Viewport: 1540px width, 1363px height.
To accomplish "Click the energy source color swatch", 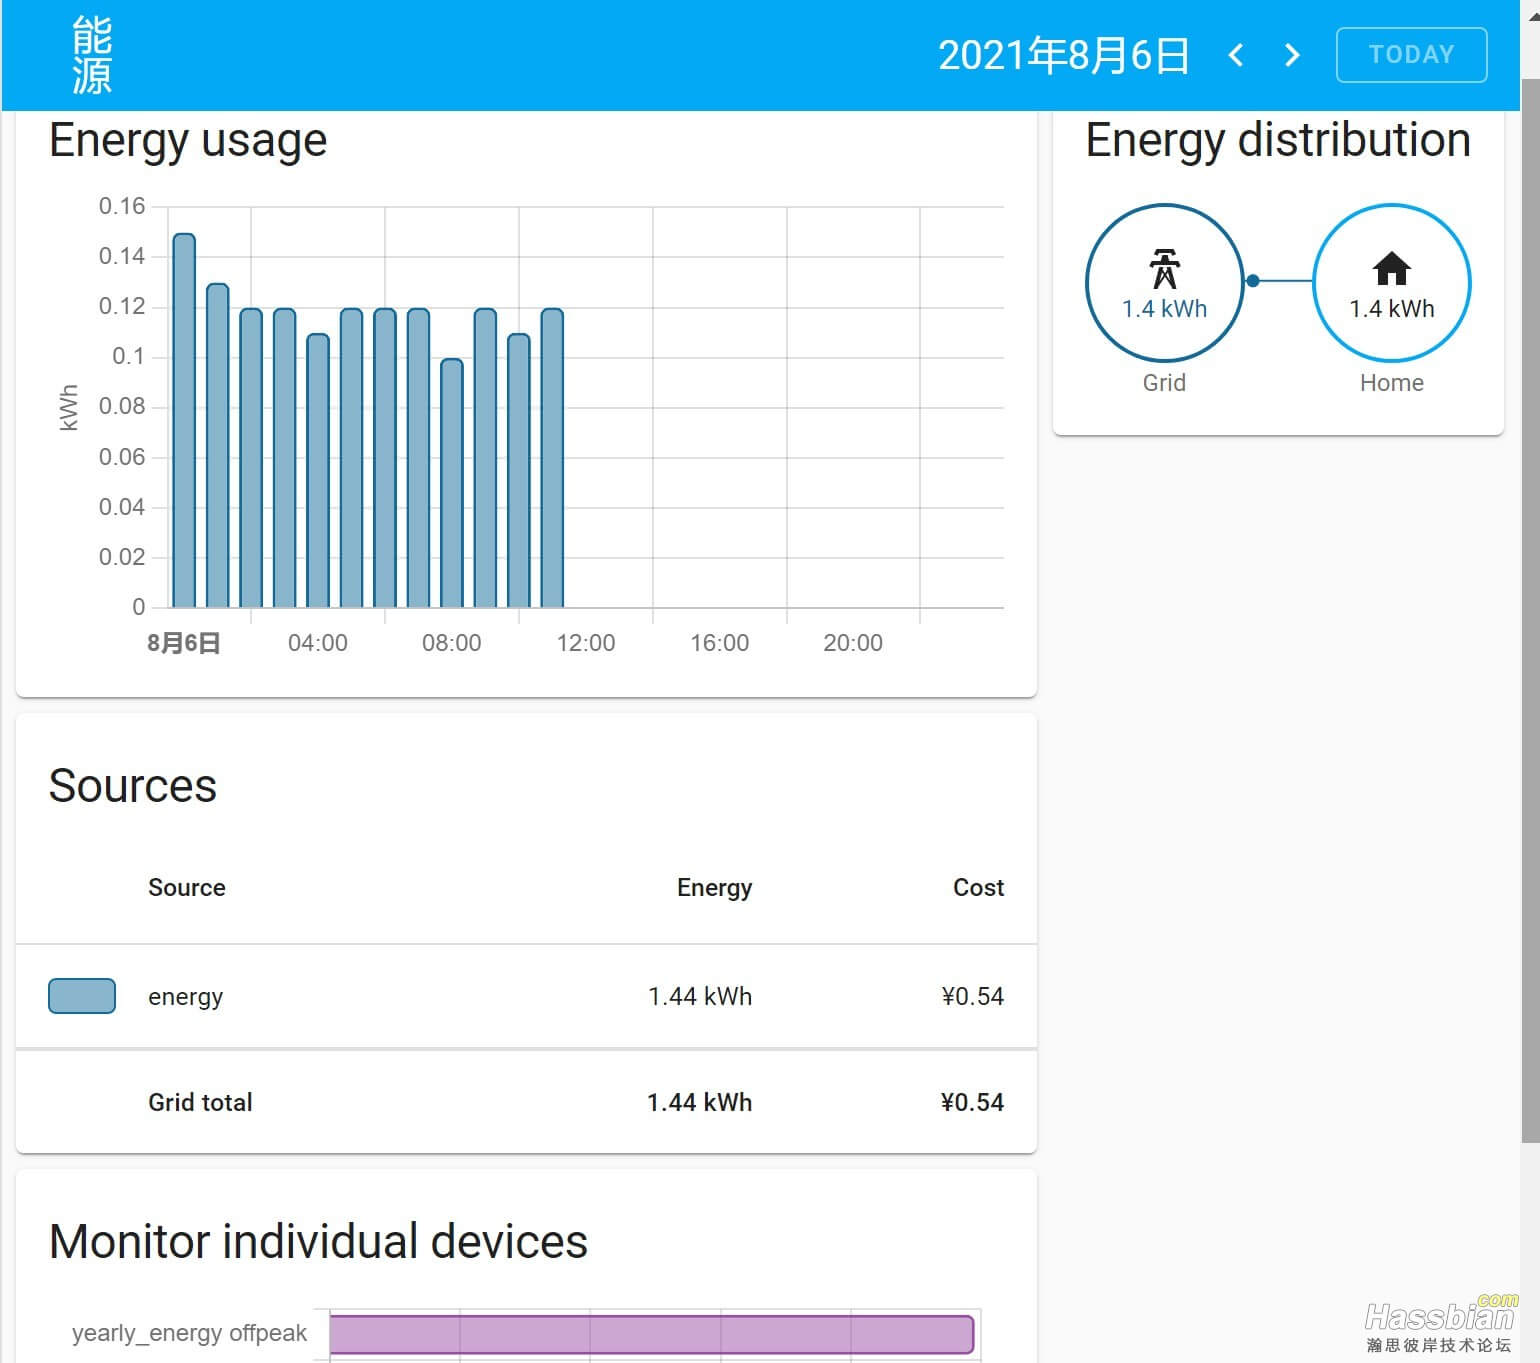I will pyautogui.click(x=82, y=996).
